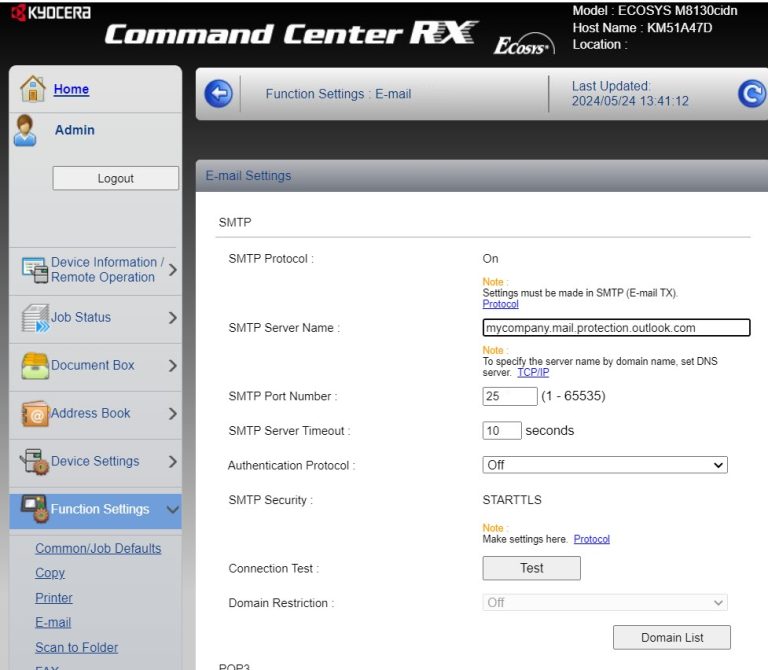Click the Job Status icon
This screenshot has height=670, width=768.
coord(35,318)
